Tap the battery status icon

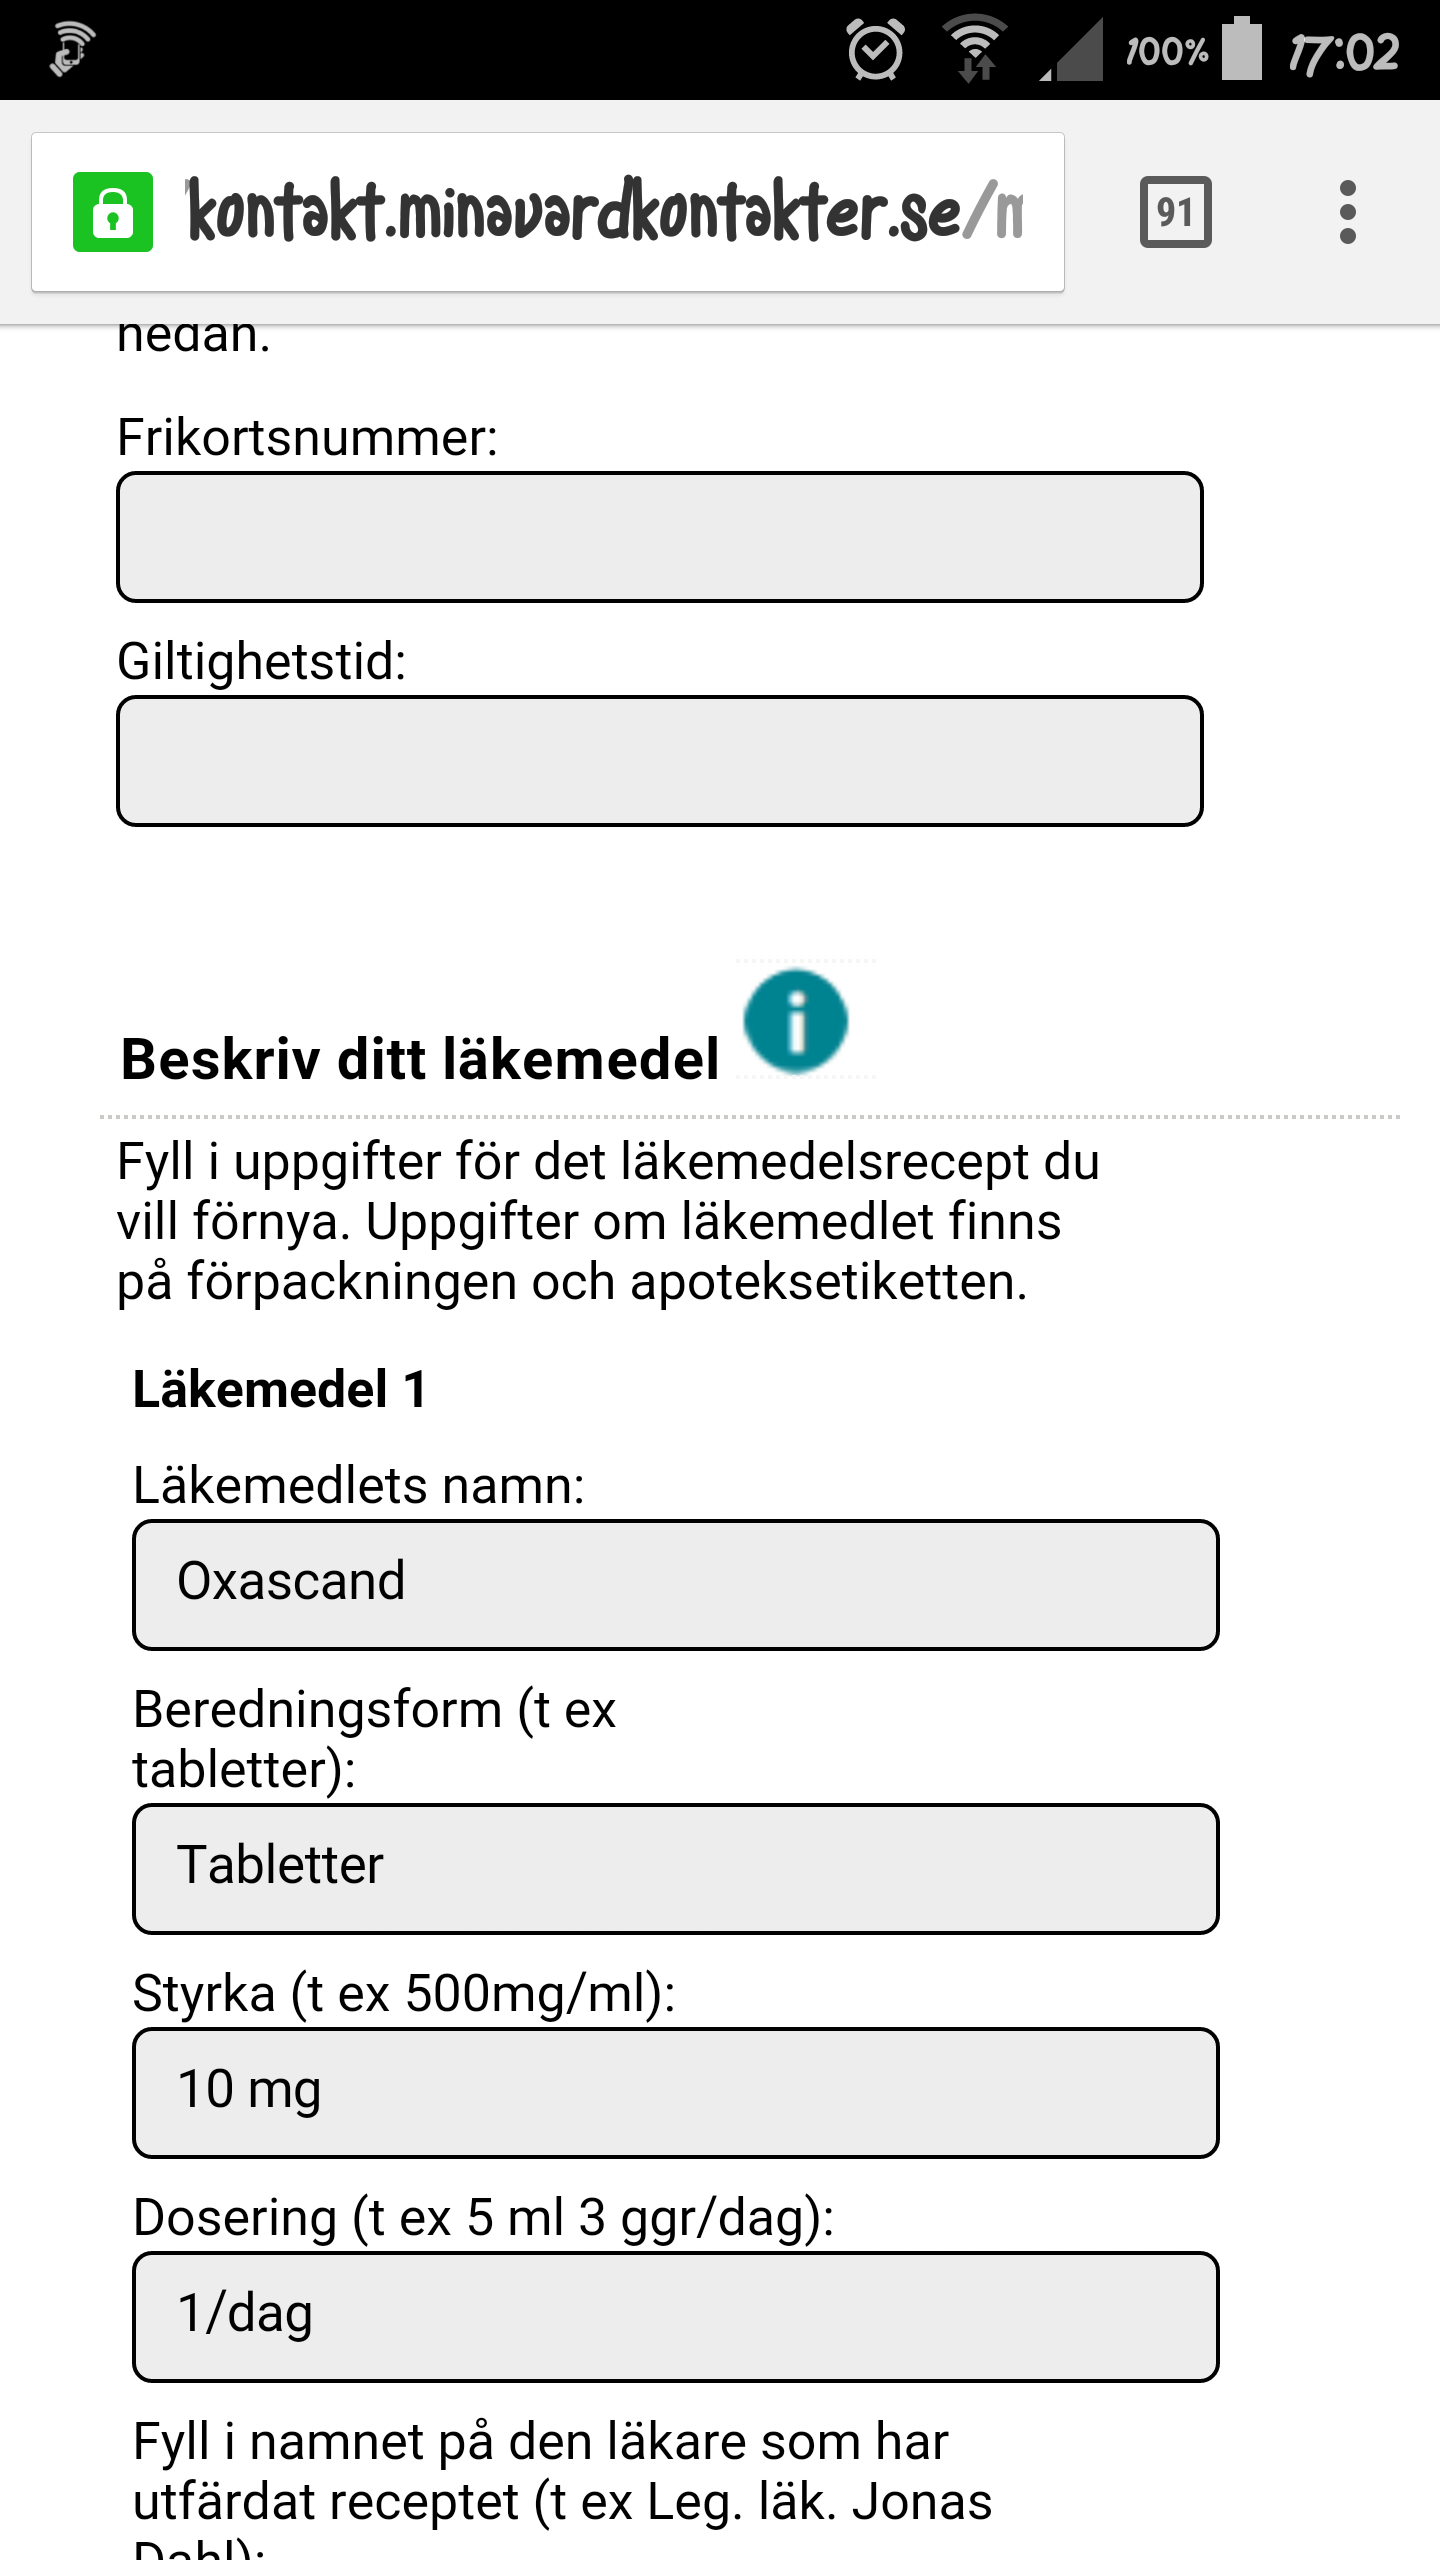[x=1242, y=50]
